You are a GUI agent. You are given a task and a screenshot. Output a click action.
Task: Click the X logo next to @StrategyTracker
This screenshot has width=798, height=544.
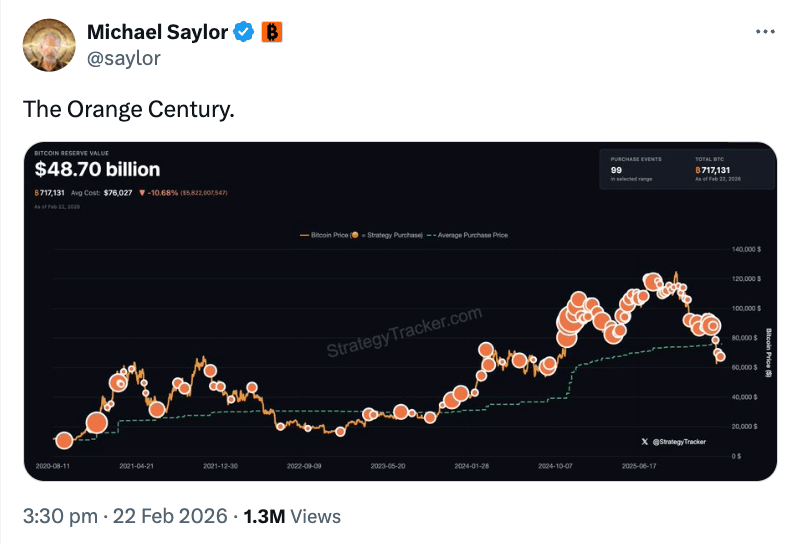click(644, 441)
